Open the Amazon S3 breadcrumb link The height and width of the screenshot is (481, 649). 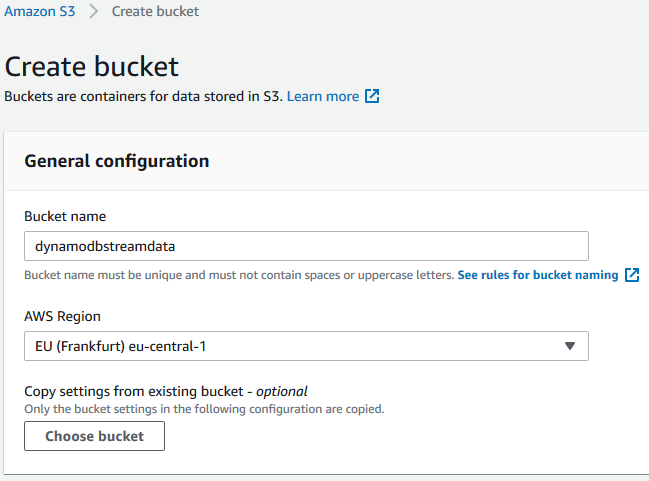40,11
